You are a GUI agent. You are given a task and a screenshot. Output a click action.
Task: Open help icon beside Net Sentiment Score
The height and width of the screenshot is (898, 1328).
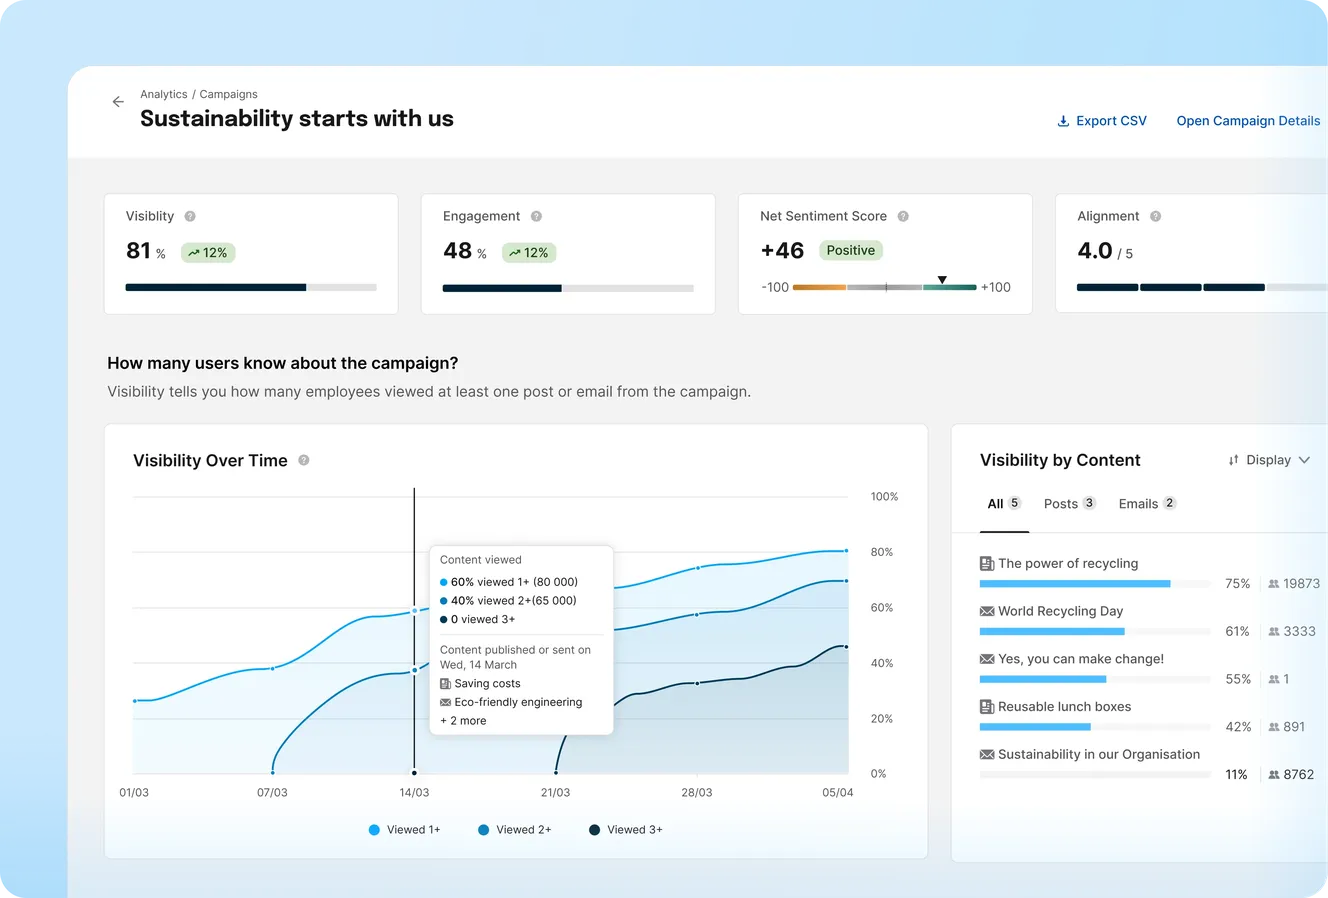903,216
